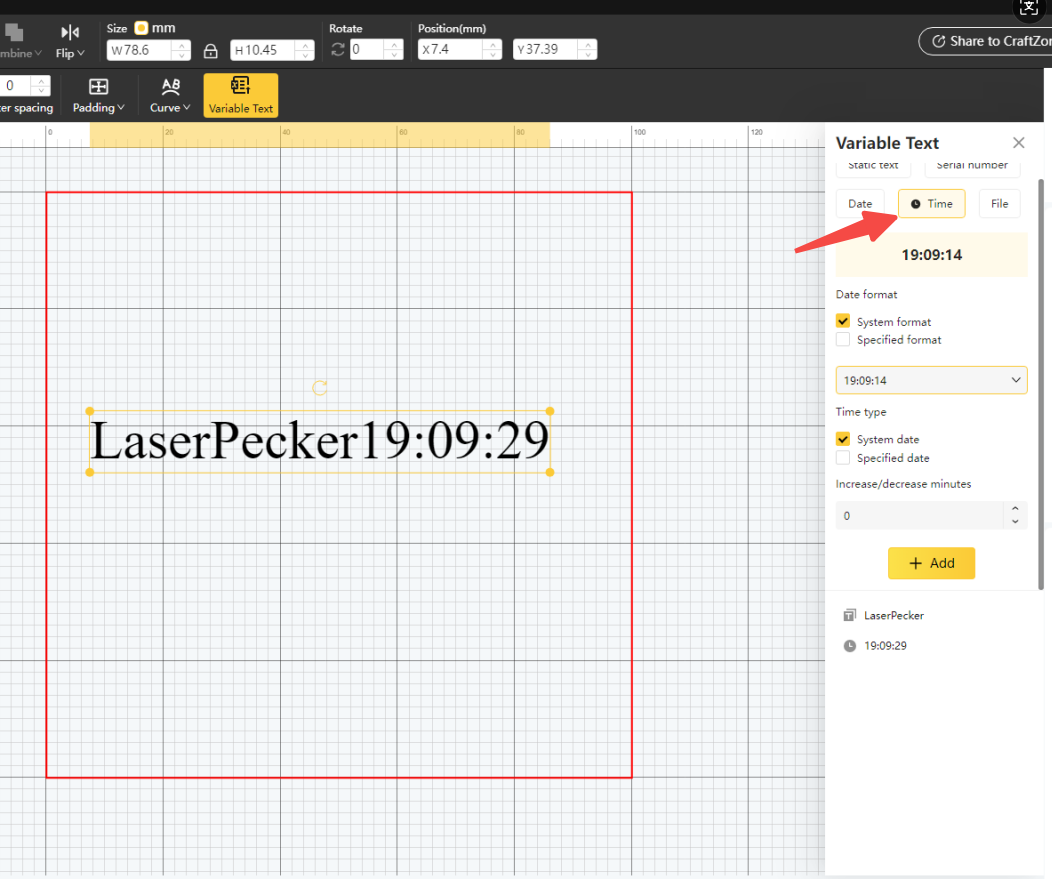The width and height of the screenshot is (1052, 879).
Task: Click the width W78.6 input field
Action: (x=141, y=50)
